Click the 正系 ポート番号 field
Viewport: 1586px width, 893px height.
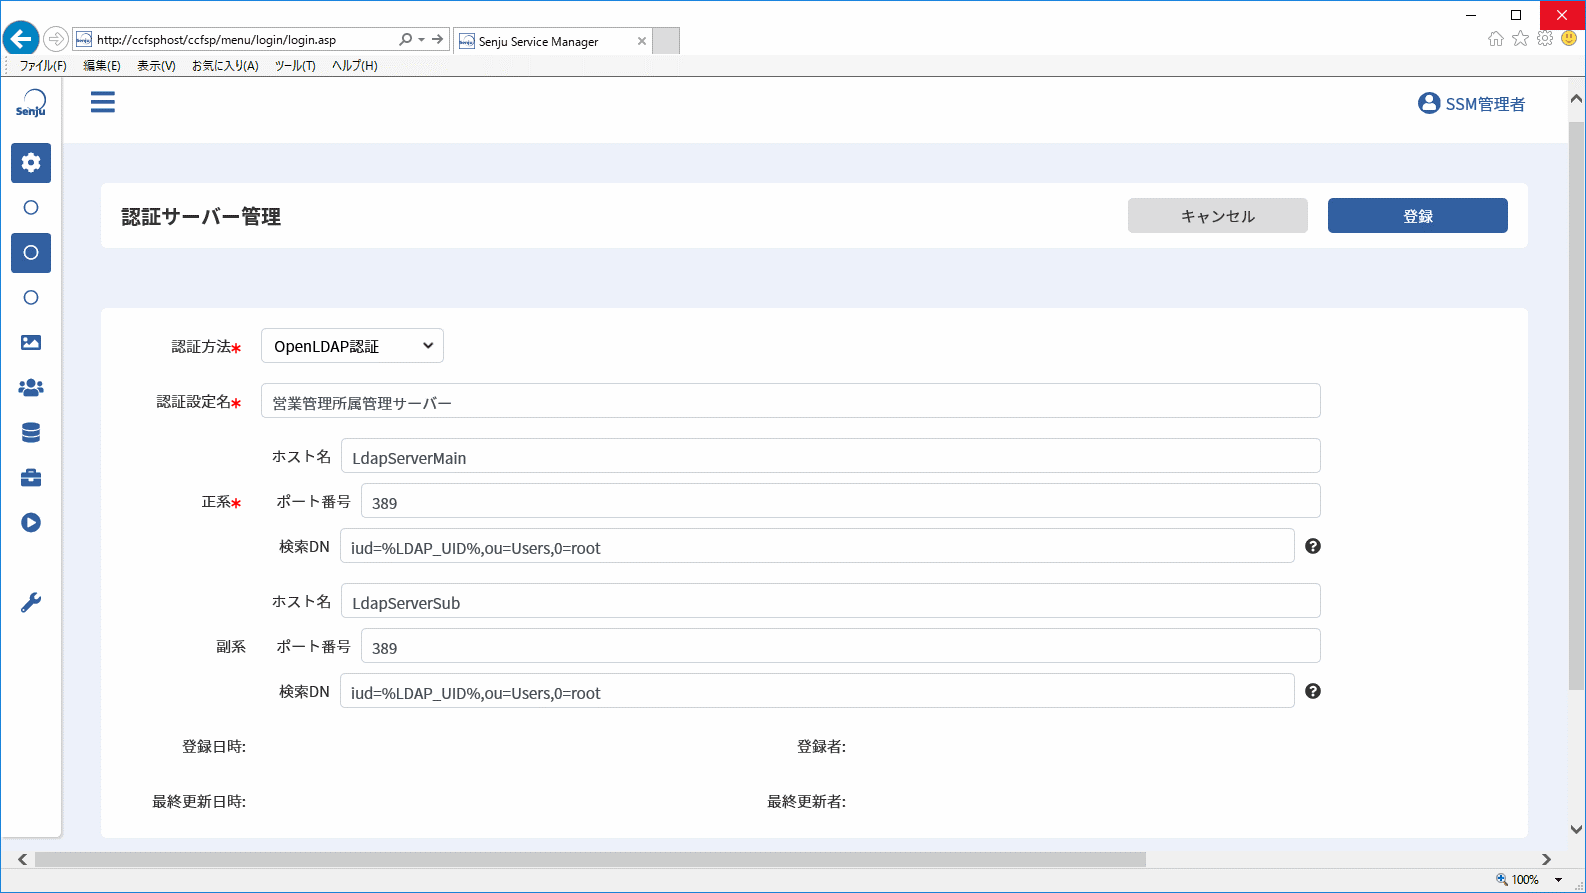coord(841,501)
